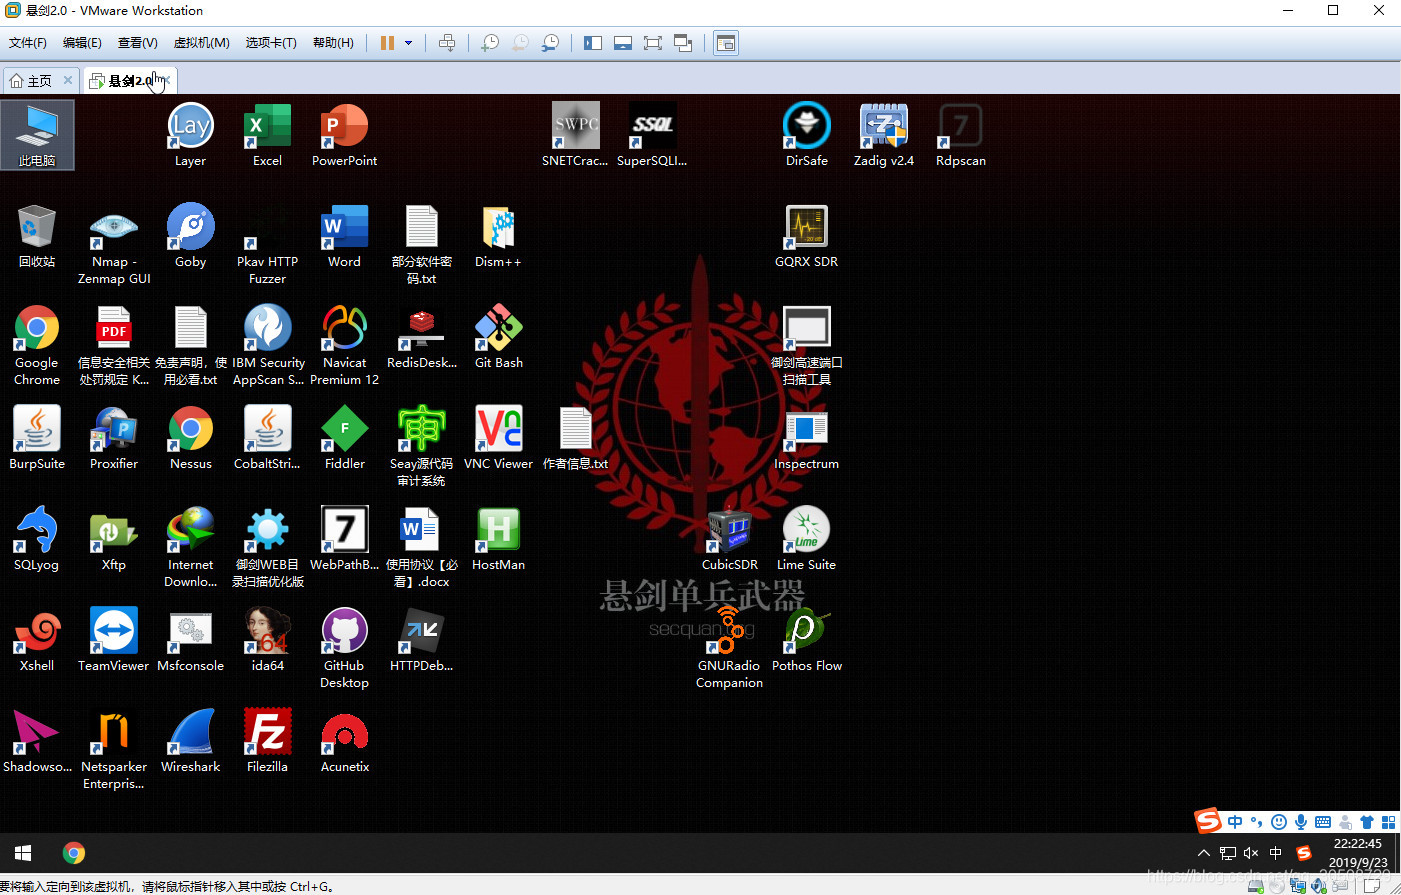Viewport: 1401px width, 895px height.
Task: Launch GQRX SDR desktop icon
Action: (x=807, y=235)
